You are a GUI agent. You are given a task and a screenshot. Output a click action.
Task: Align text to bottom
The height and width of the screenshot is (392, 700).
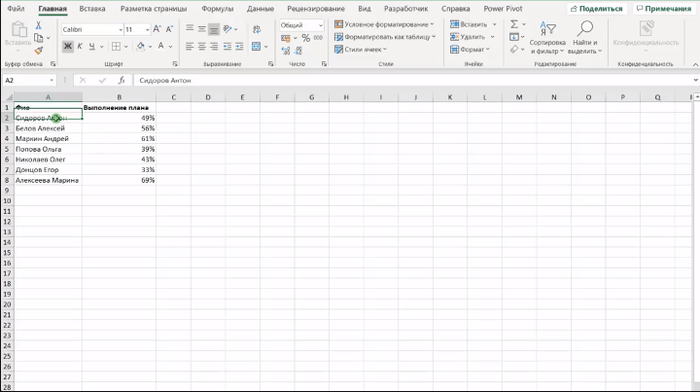(214, 29)
